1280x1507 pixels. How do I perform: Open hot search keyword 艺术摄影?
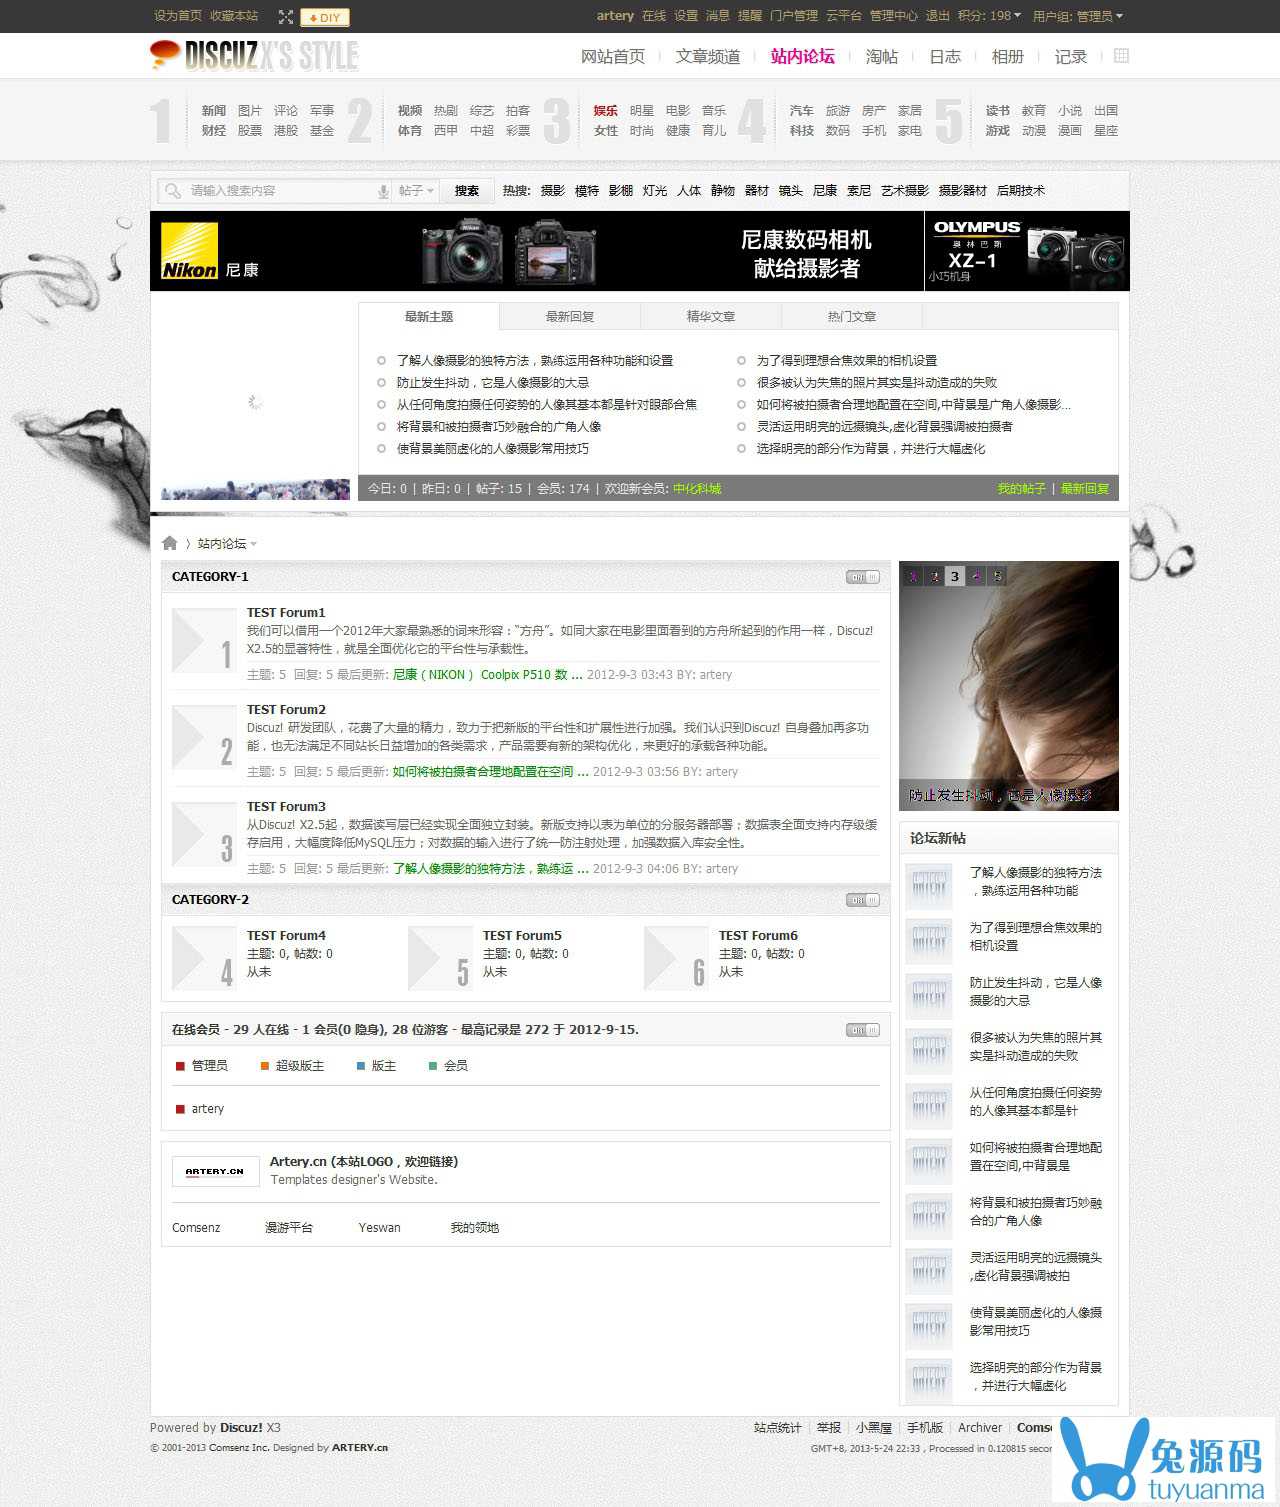tap(905, 191)
